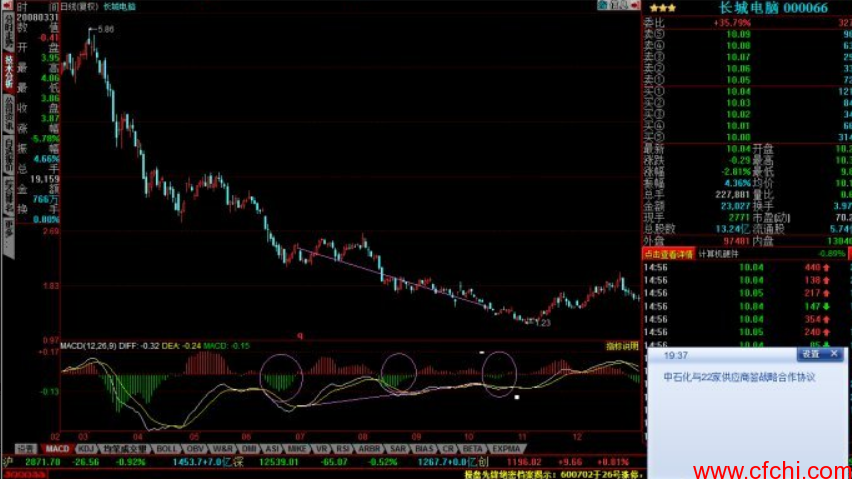Switch to the ASI indicator tab

pyautogui.click(x=272, y=449)
